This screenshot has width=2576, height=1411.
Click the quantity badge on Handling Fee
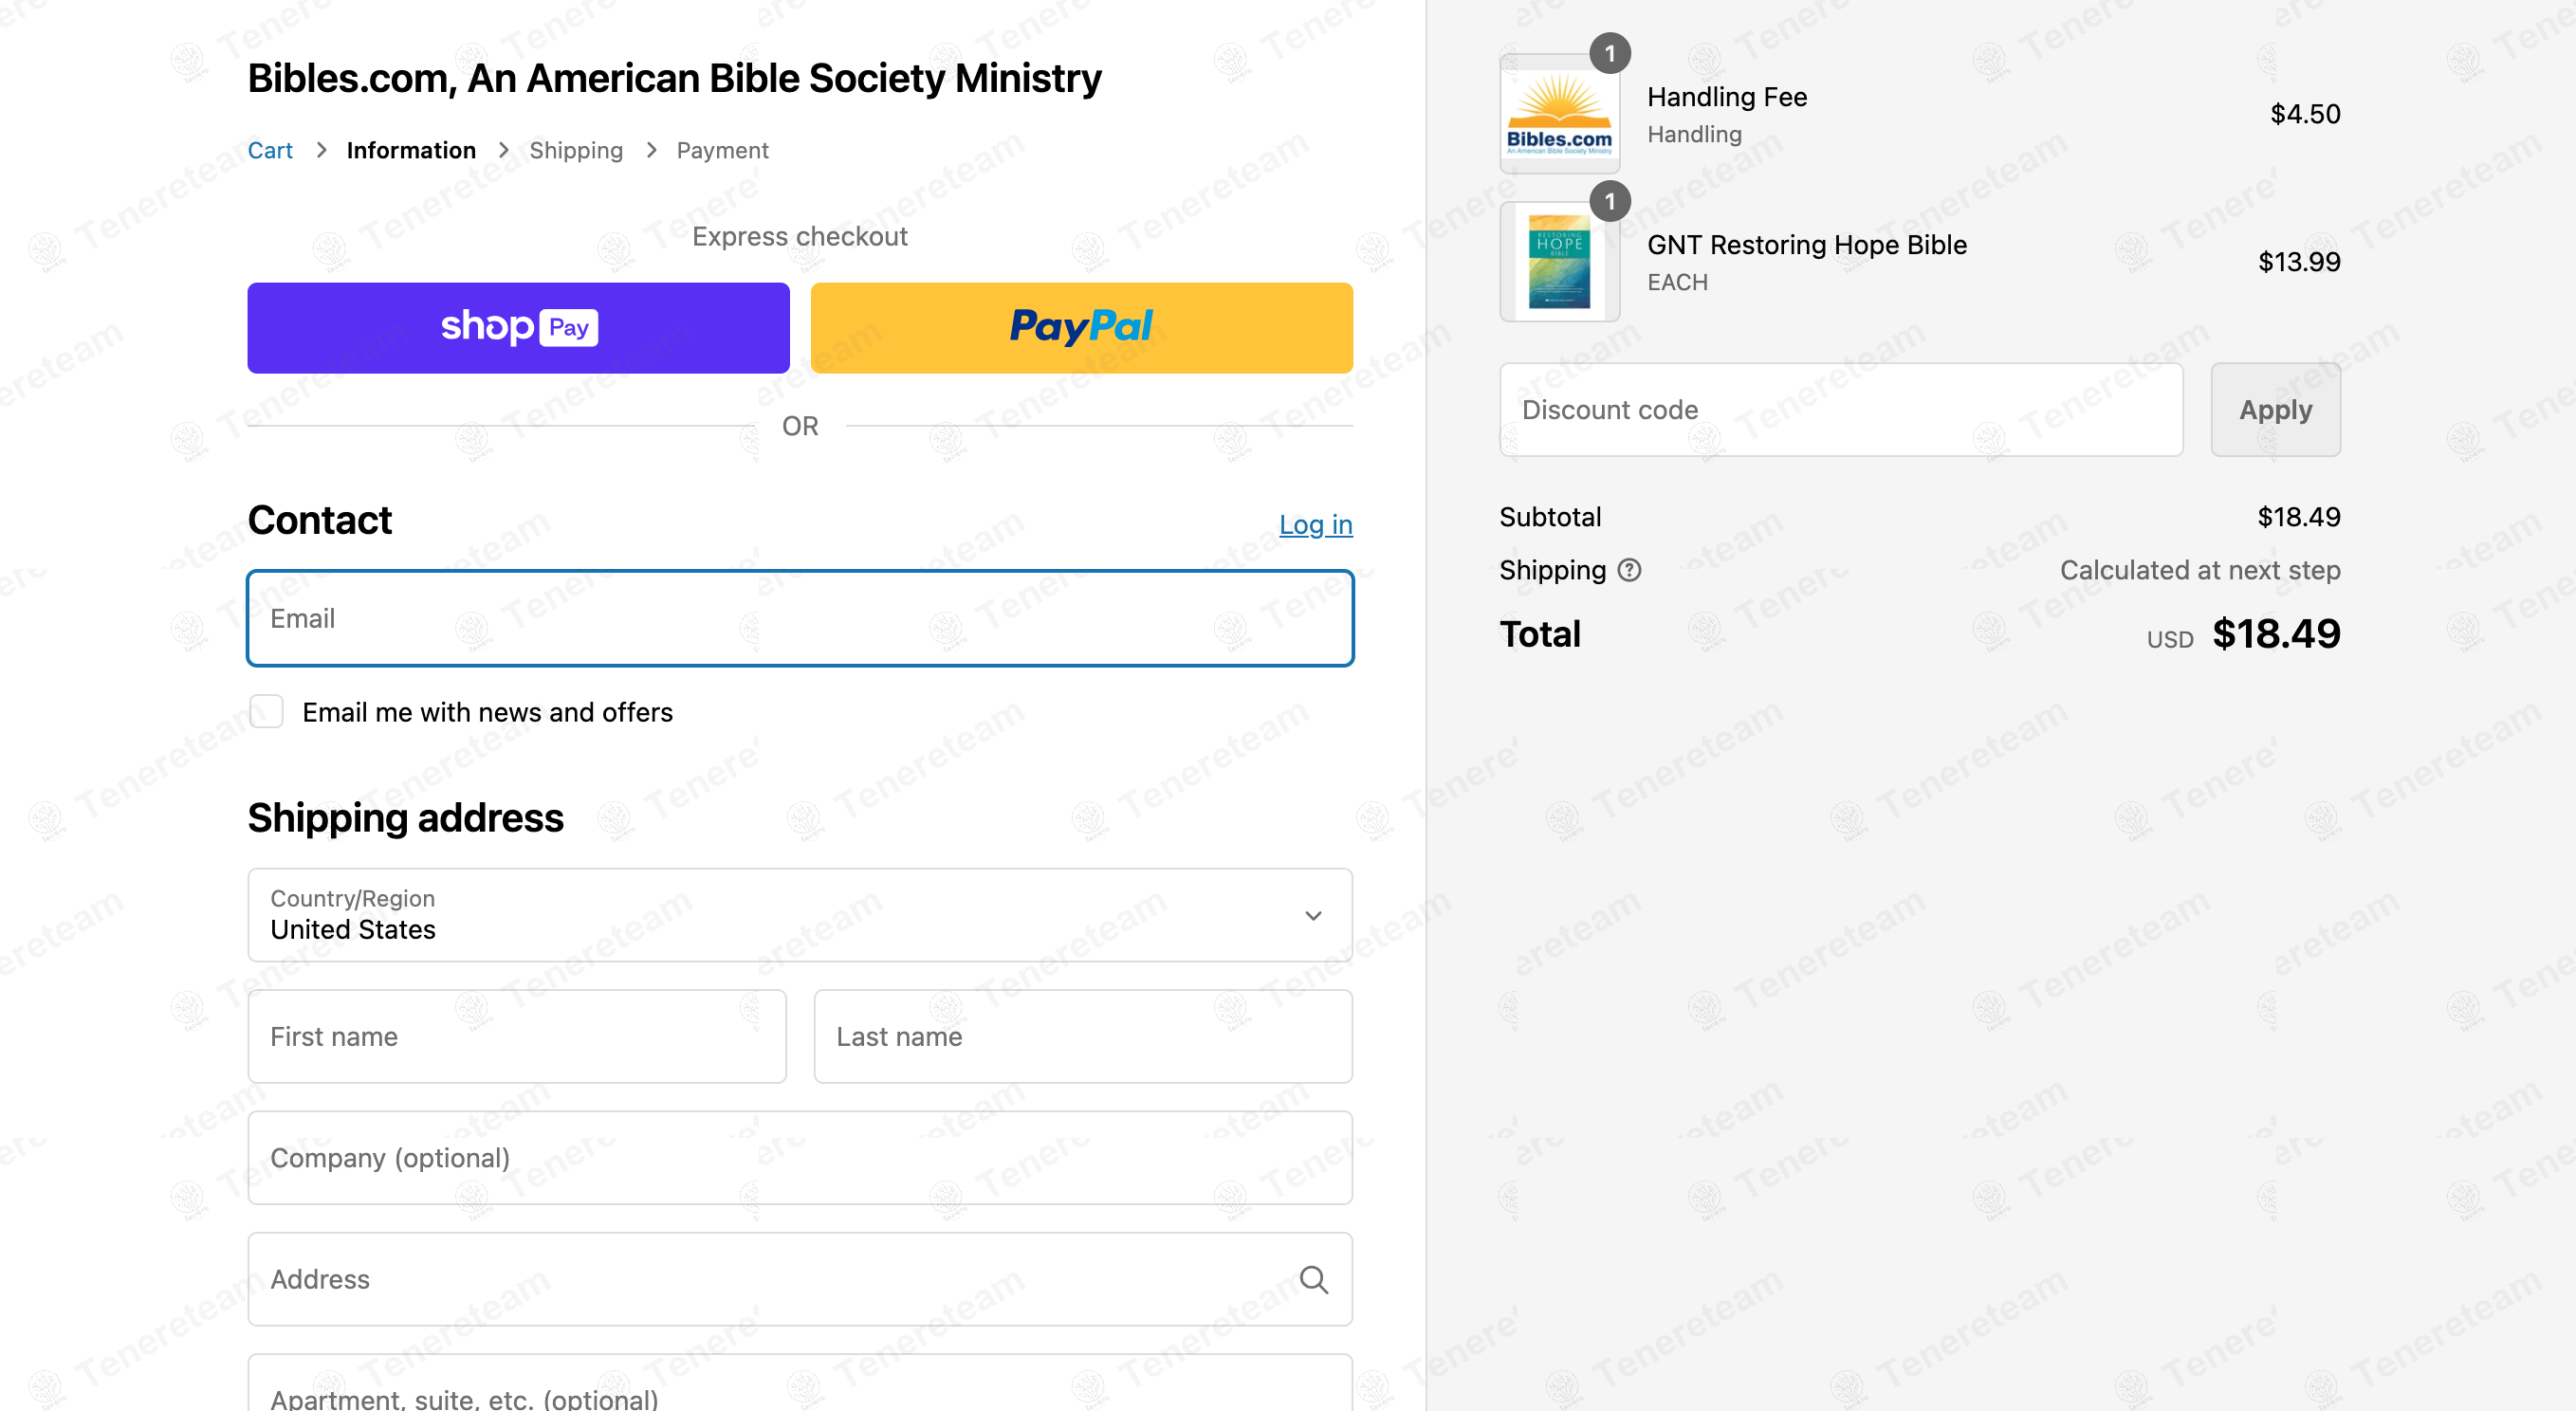coord(1610,54)
